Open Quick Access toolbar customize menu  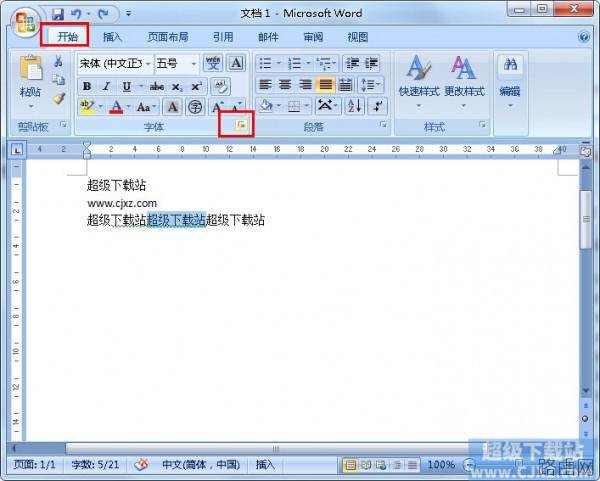[129, 14]
